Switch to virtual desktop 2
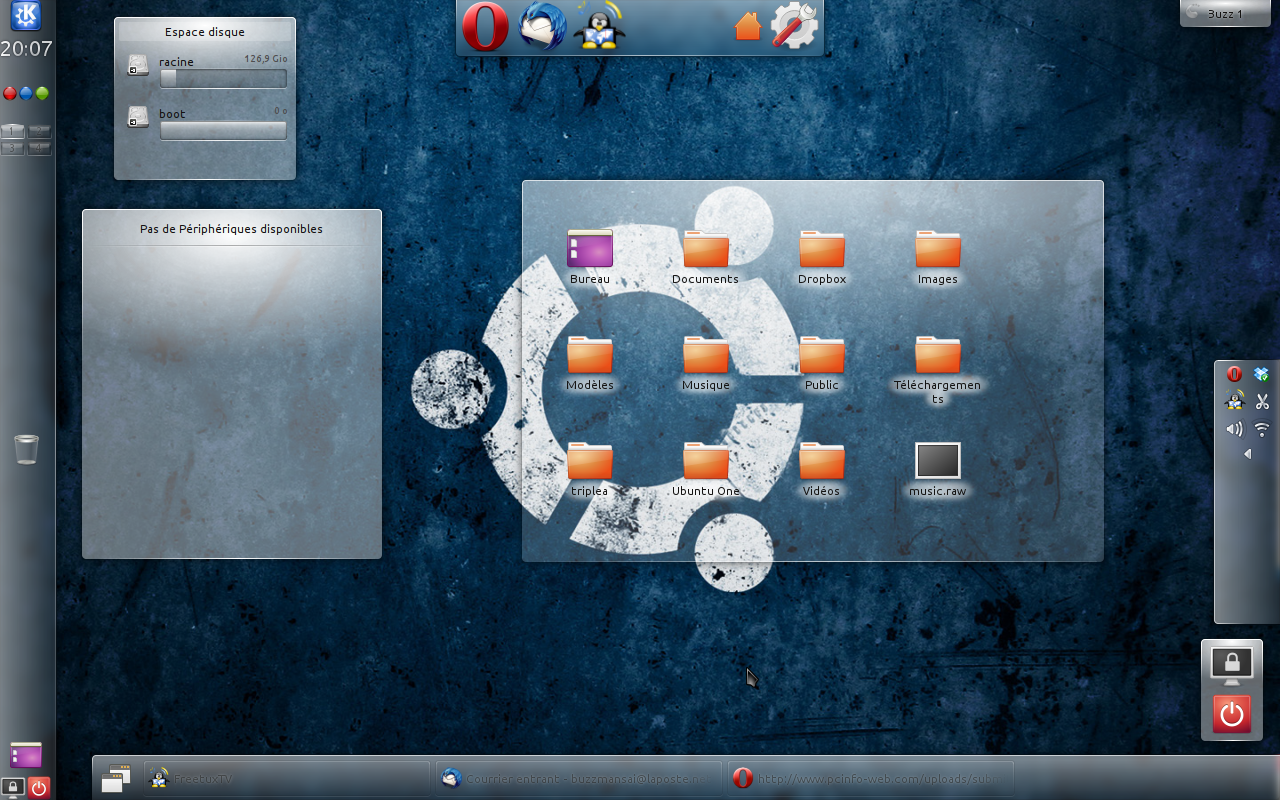Viewport: 1280px width, 800px height. [x=40, y=131]
